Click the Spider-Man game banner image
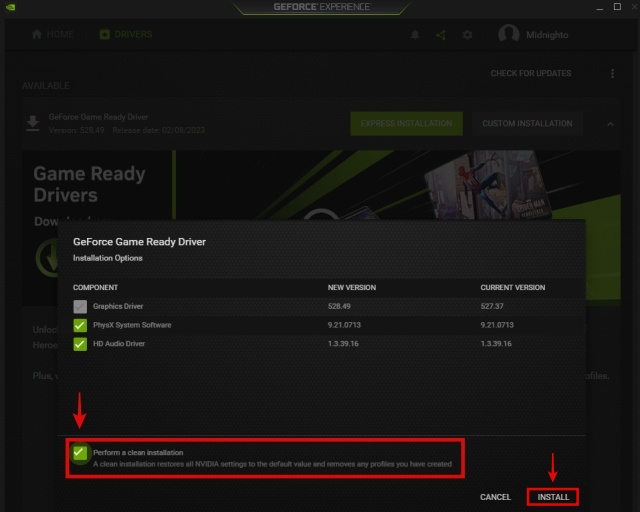The width and height of the screenshot is (640, 512). pyautogui.click(x=488, y=185)
